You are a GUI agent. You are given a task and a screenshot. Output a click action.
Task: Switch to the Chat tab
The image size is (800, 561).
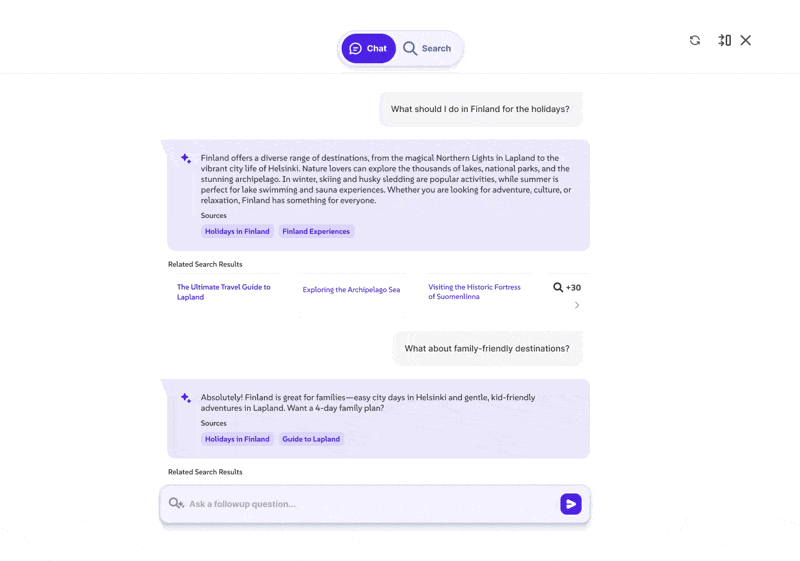(368, 48)
